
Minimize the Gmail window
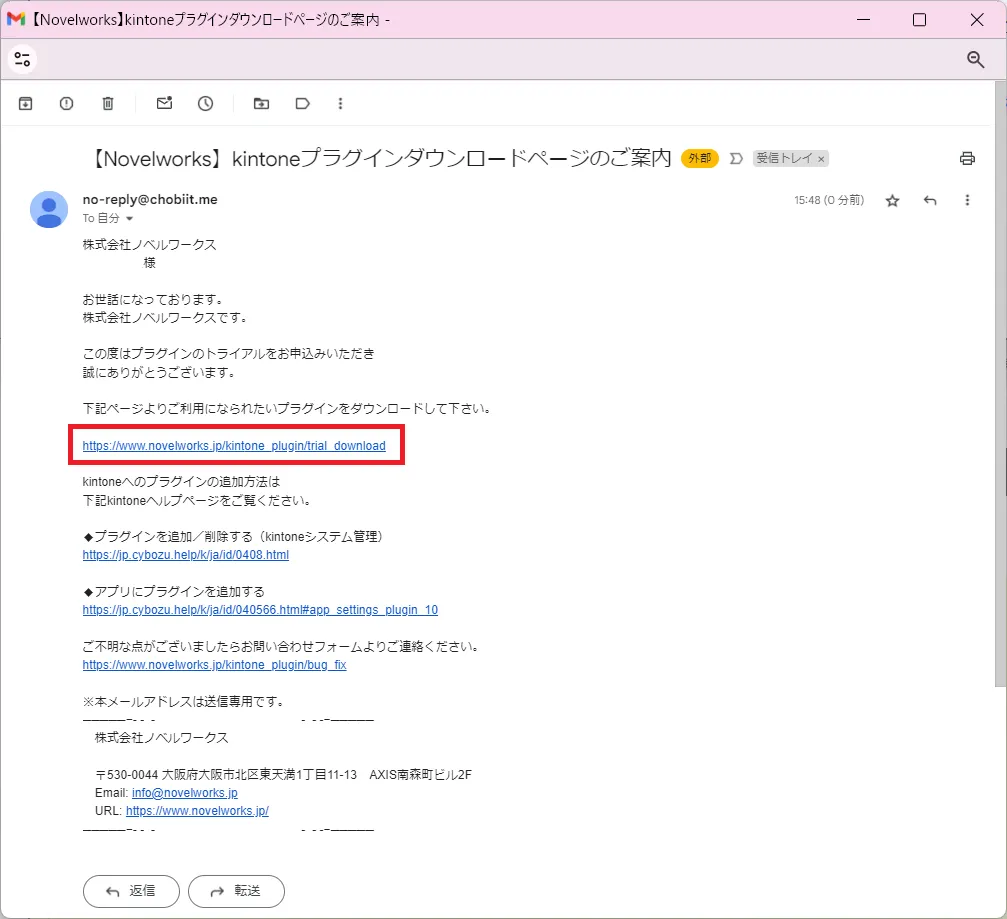coord(863,19)
